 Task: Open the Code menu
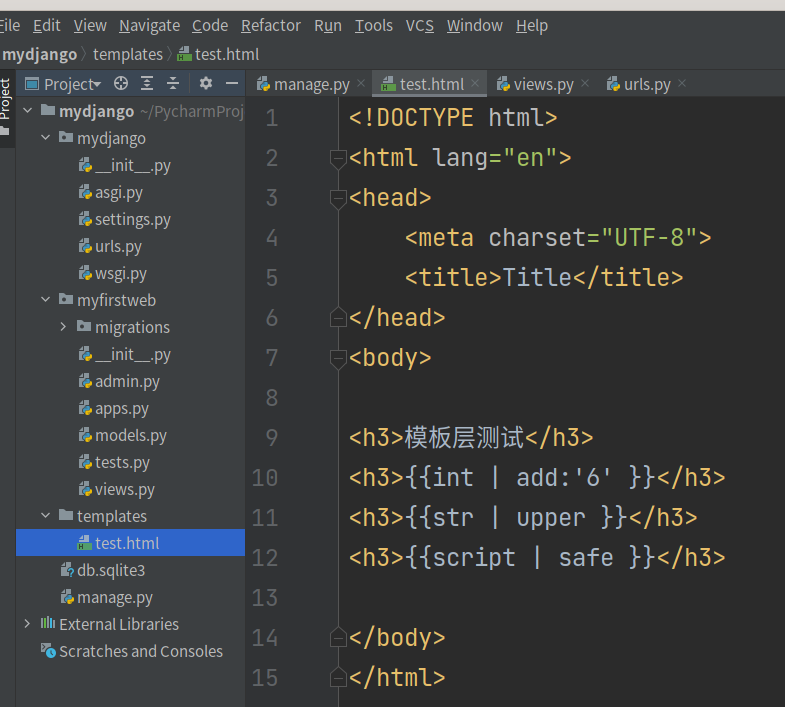pyautogui.click(x=210, y=26)
